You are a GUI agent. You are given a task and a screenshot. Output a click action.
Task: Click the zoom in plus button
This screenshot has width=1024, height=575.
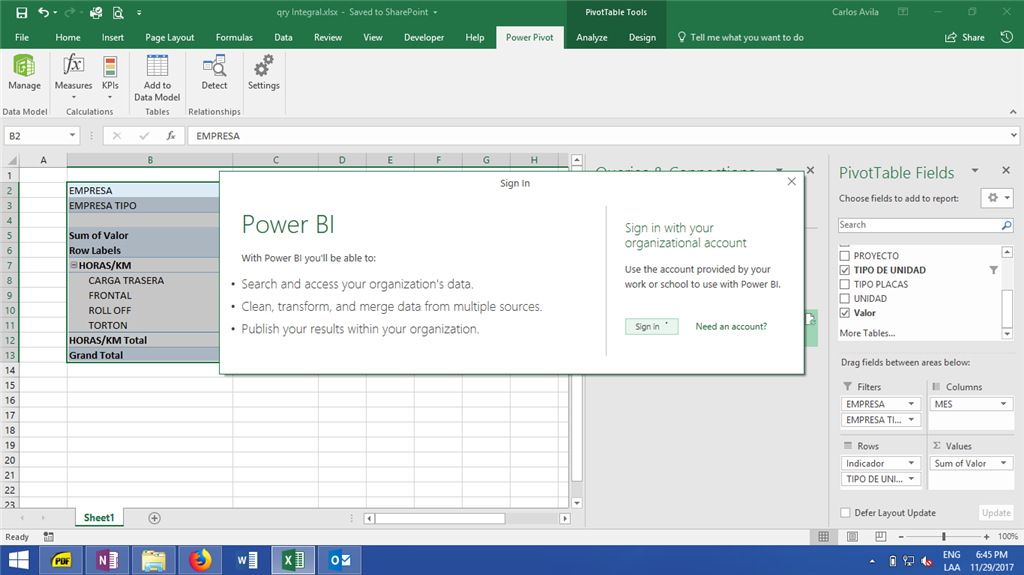(x=986, y=536)
